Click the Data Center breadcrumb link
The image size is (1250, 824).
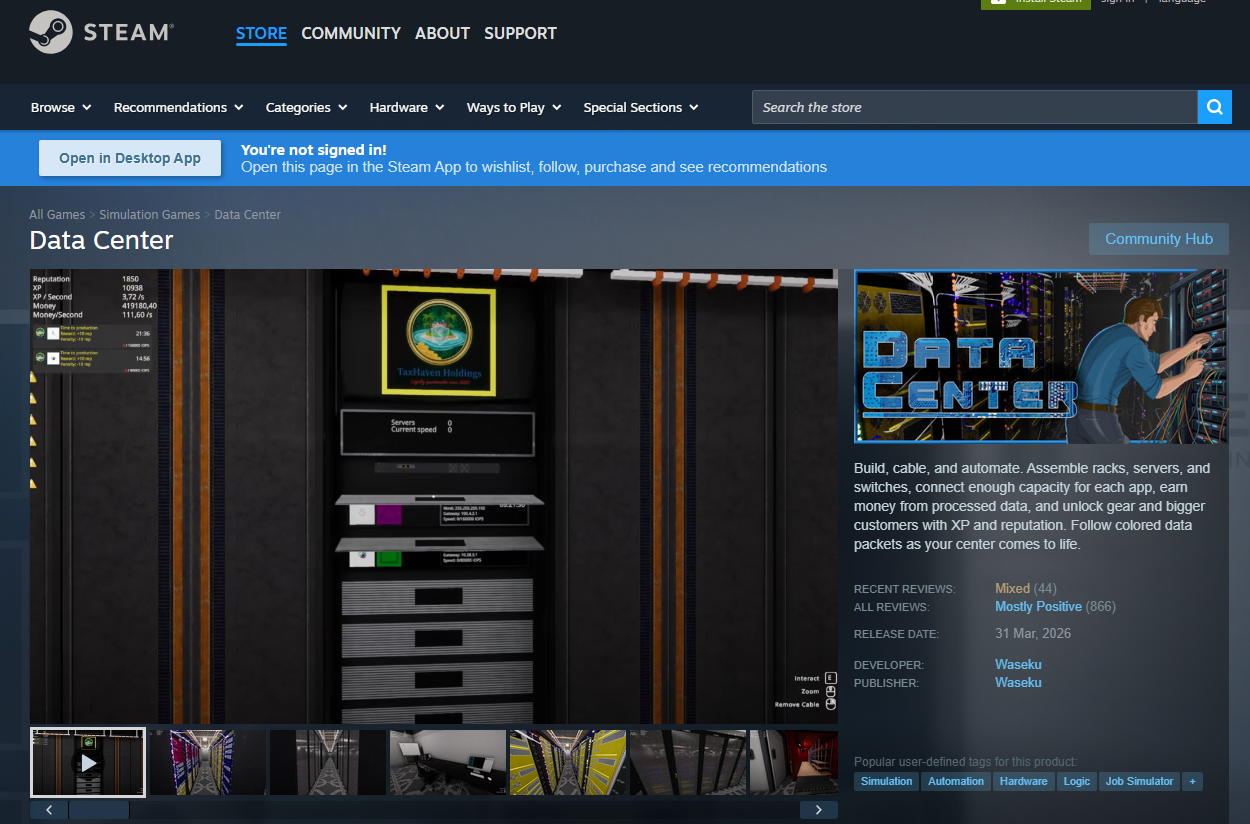[x=248, y=215]
